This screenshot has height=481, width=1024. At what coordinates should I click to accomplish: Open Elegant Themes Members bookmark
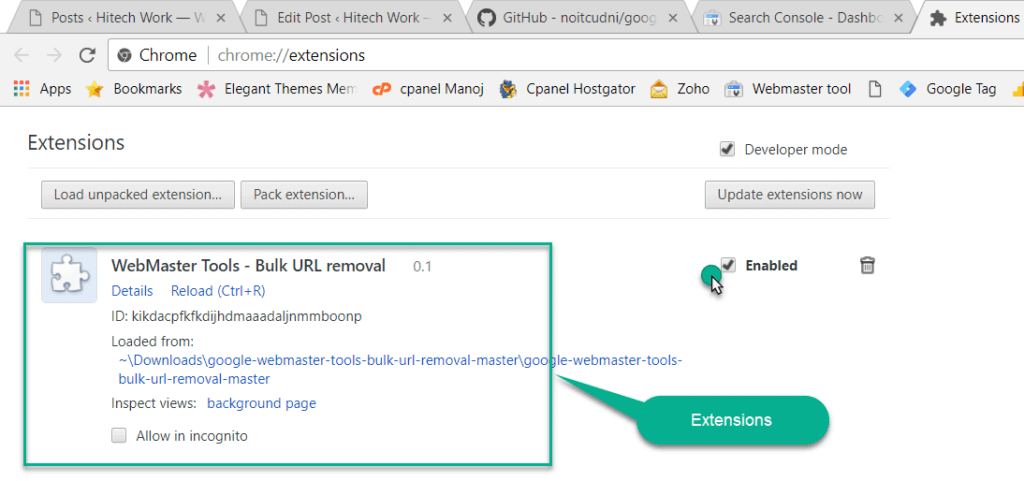tap(278, 89)
